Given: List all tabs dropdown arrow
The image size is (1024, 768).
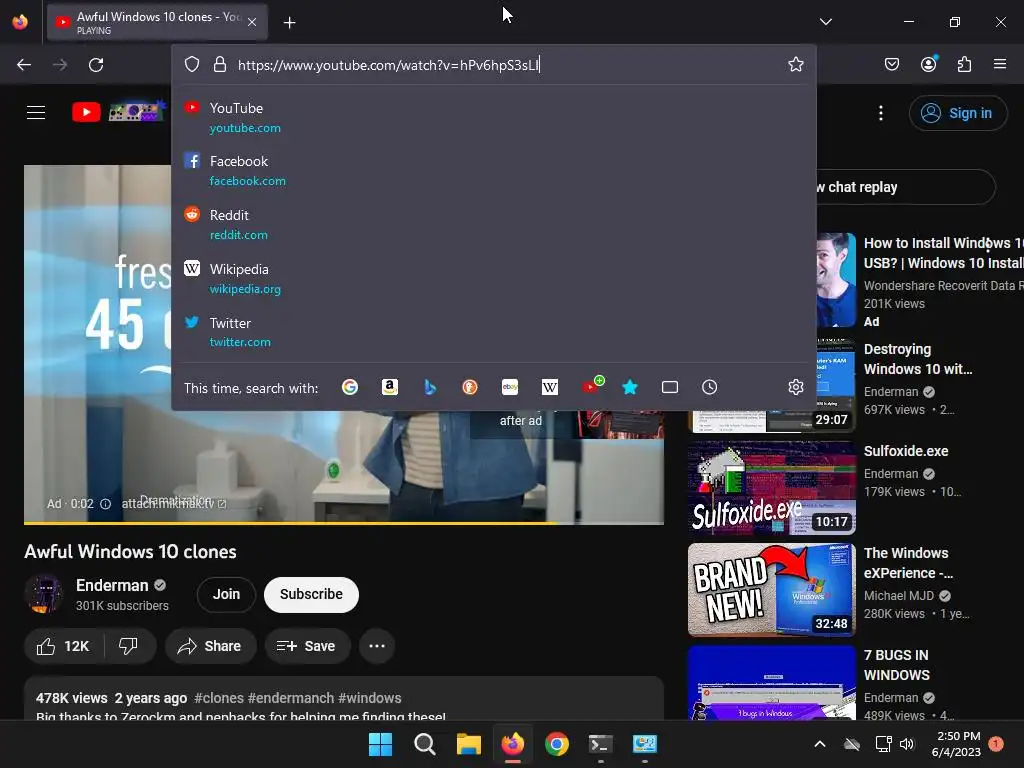Looking at the screenshot, I should coord(825,22).
